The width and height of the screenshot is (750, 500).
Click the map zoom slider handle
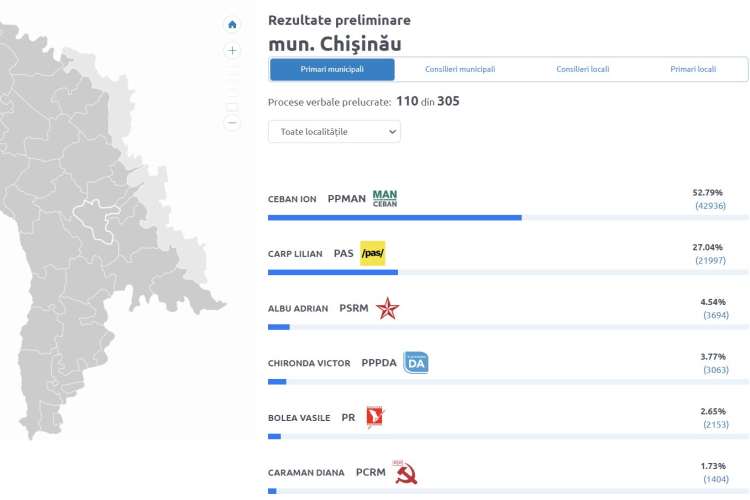[232, 107]
